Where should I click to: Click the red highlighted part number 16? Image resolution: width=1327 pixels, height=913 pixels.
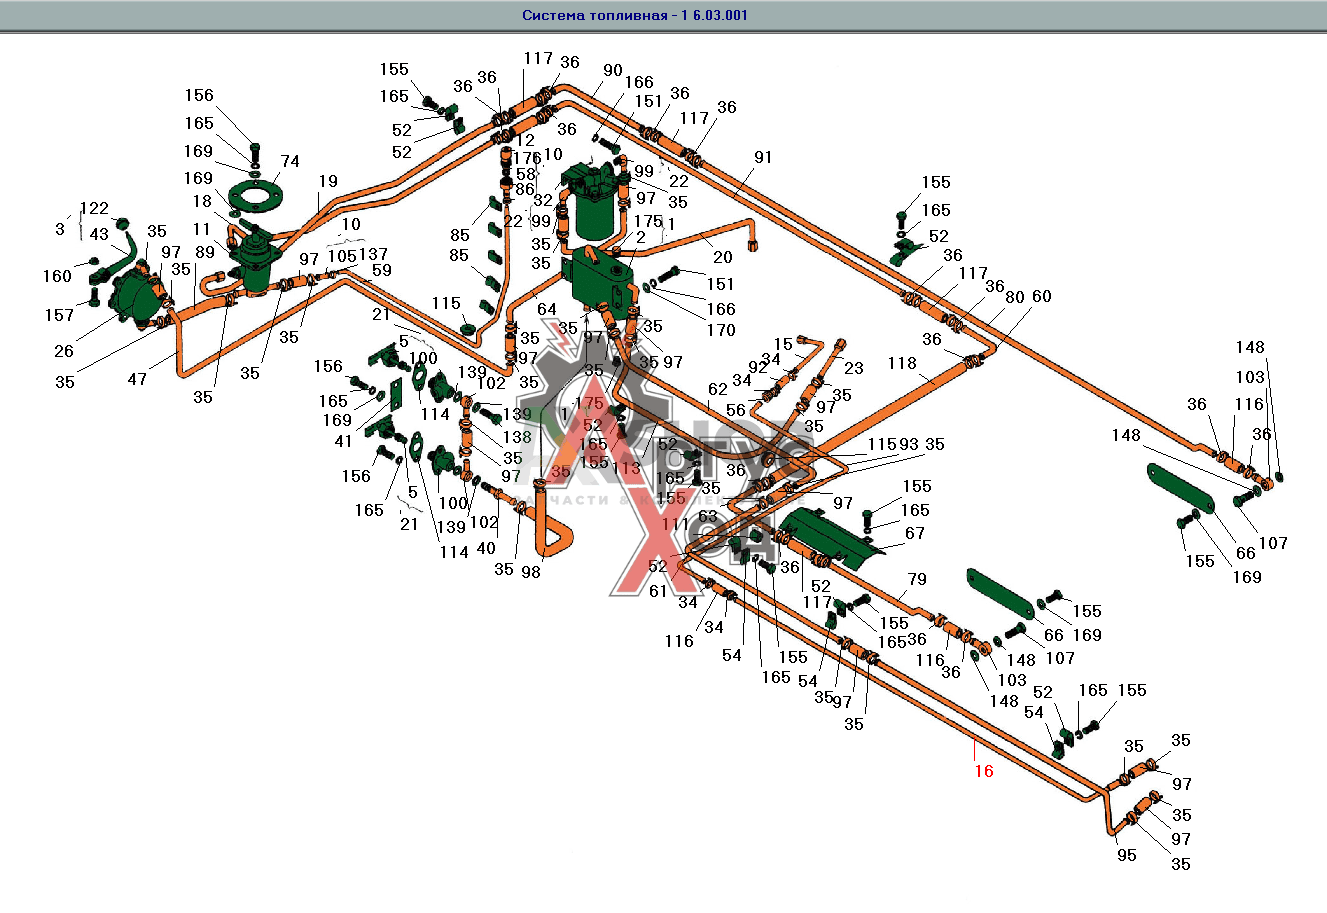(984, 771)
